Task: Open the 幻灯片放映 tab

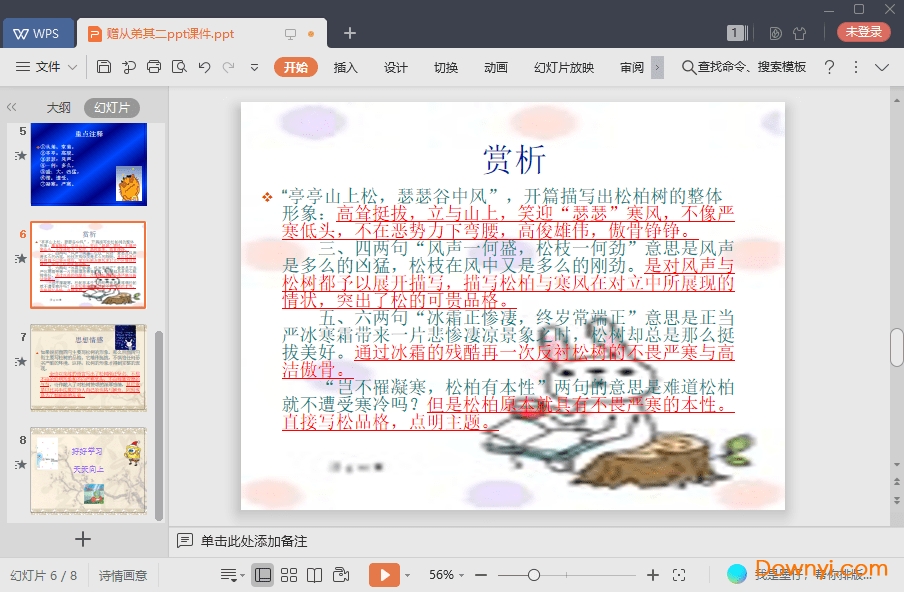Action: coord(564,67)
